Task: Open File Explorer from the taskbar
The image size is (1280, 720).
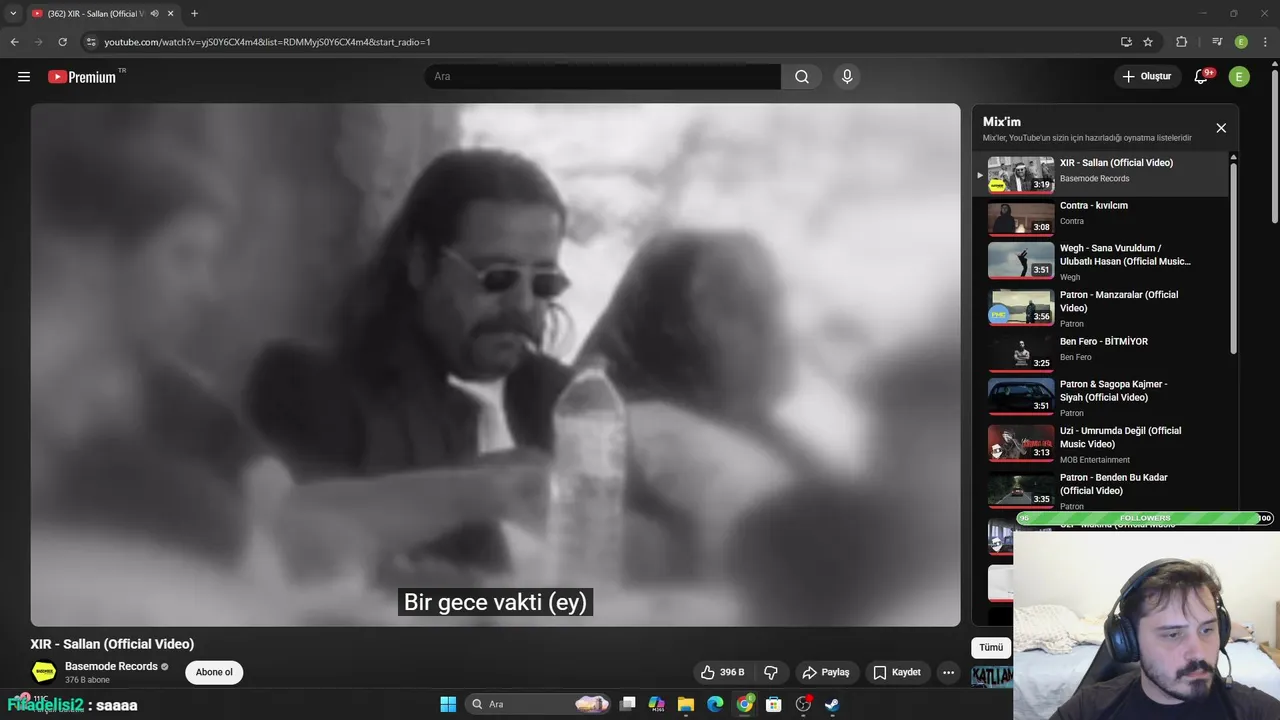Action: (x=686, y=704)
